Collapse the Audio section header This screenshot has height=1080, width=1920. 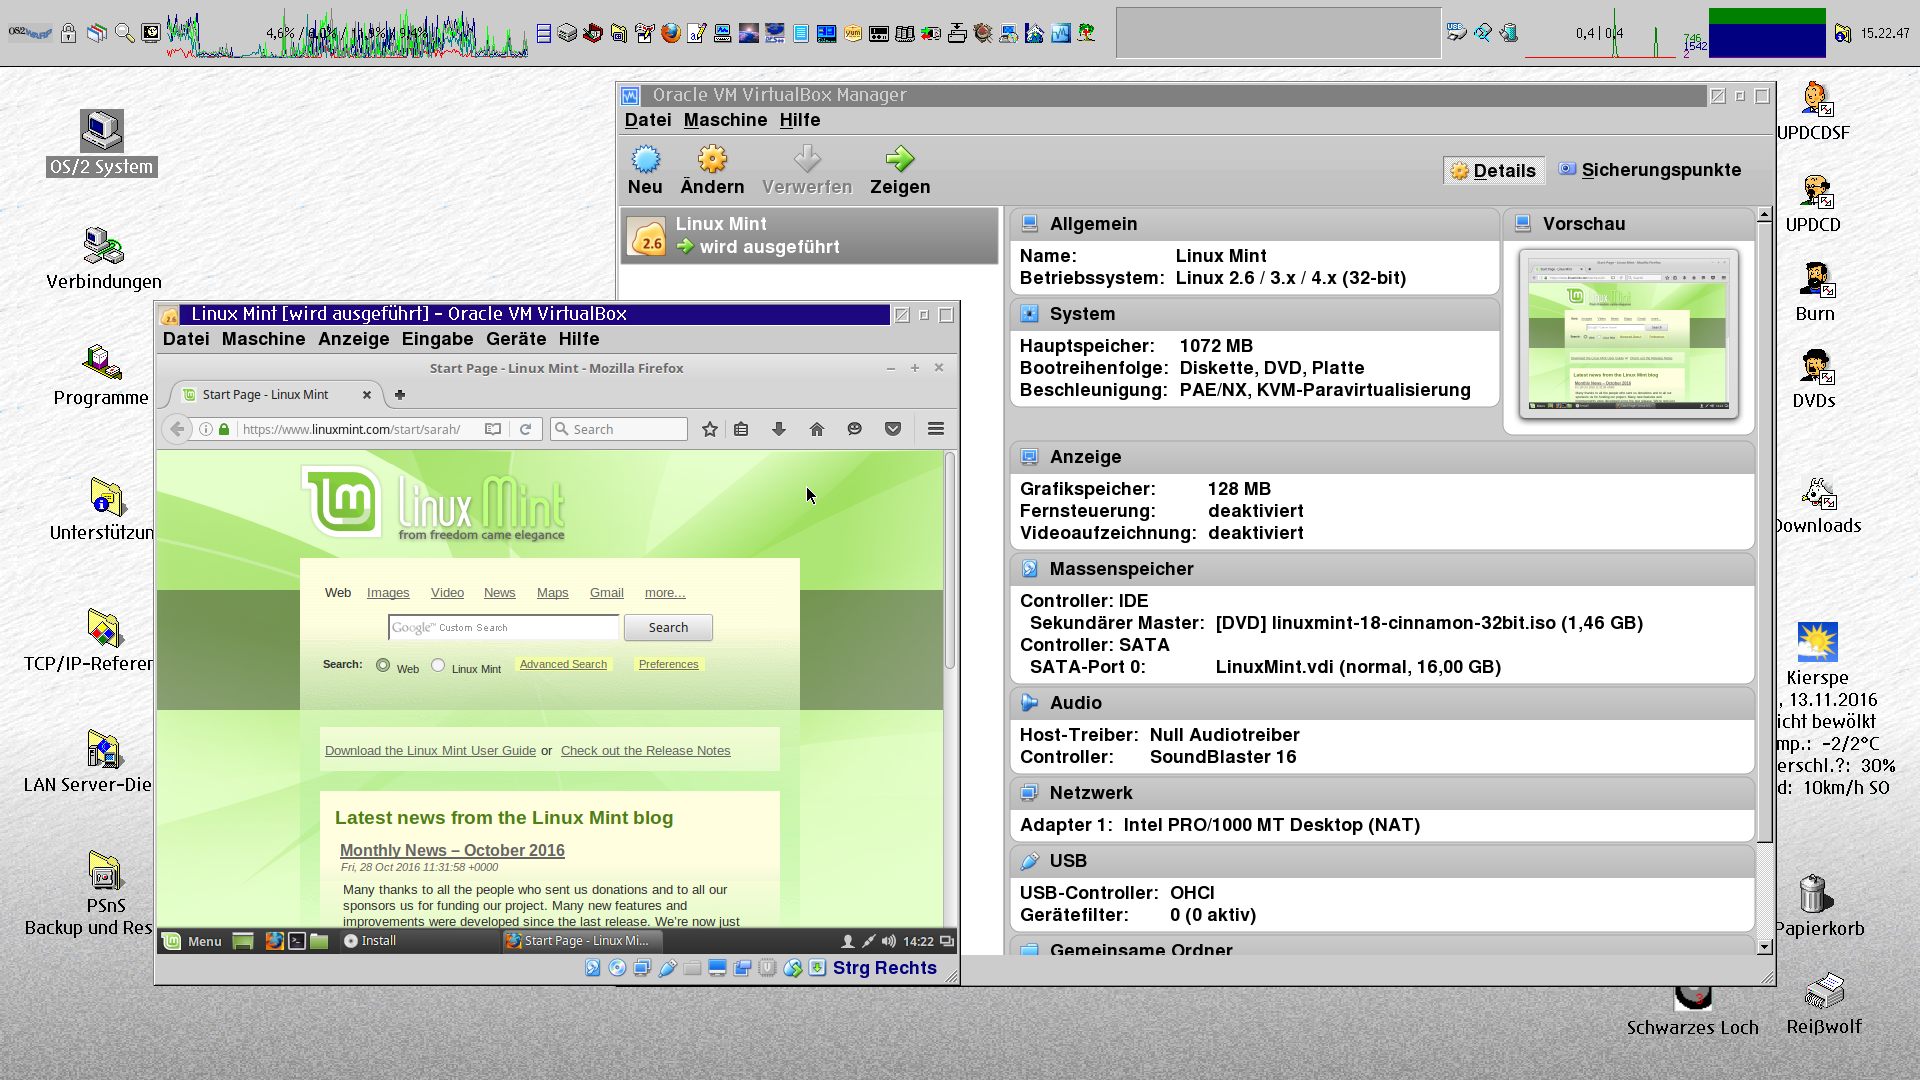click(1382, 703)
